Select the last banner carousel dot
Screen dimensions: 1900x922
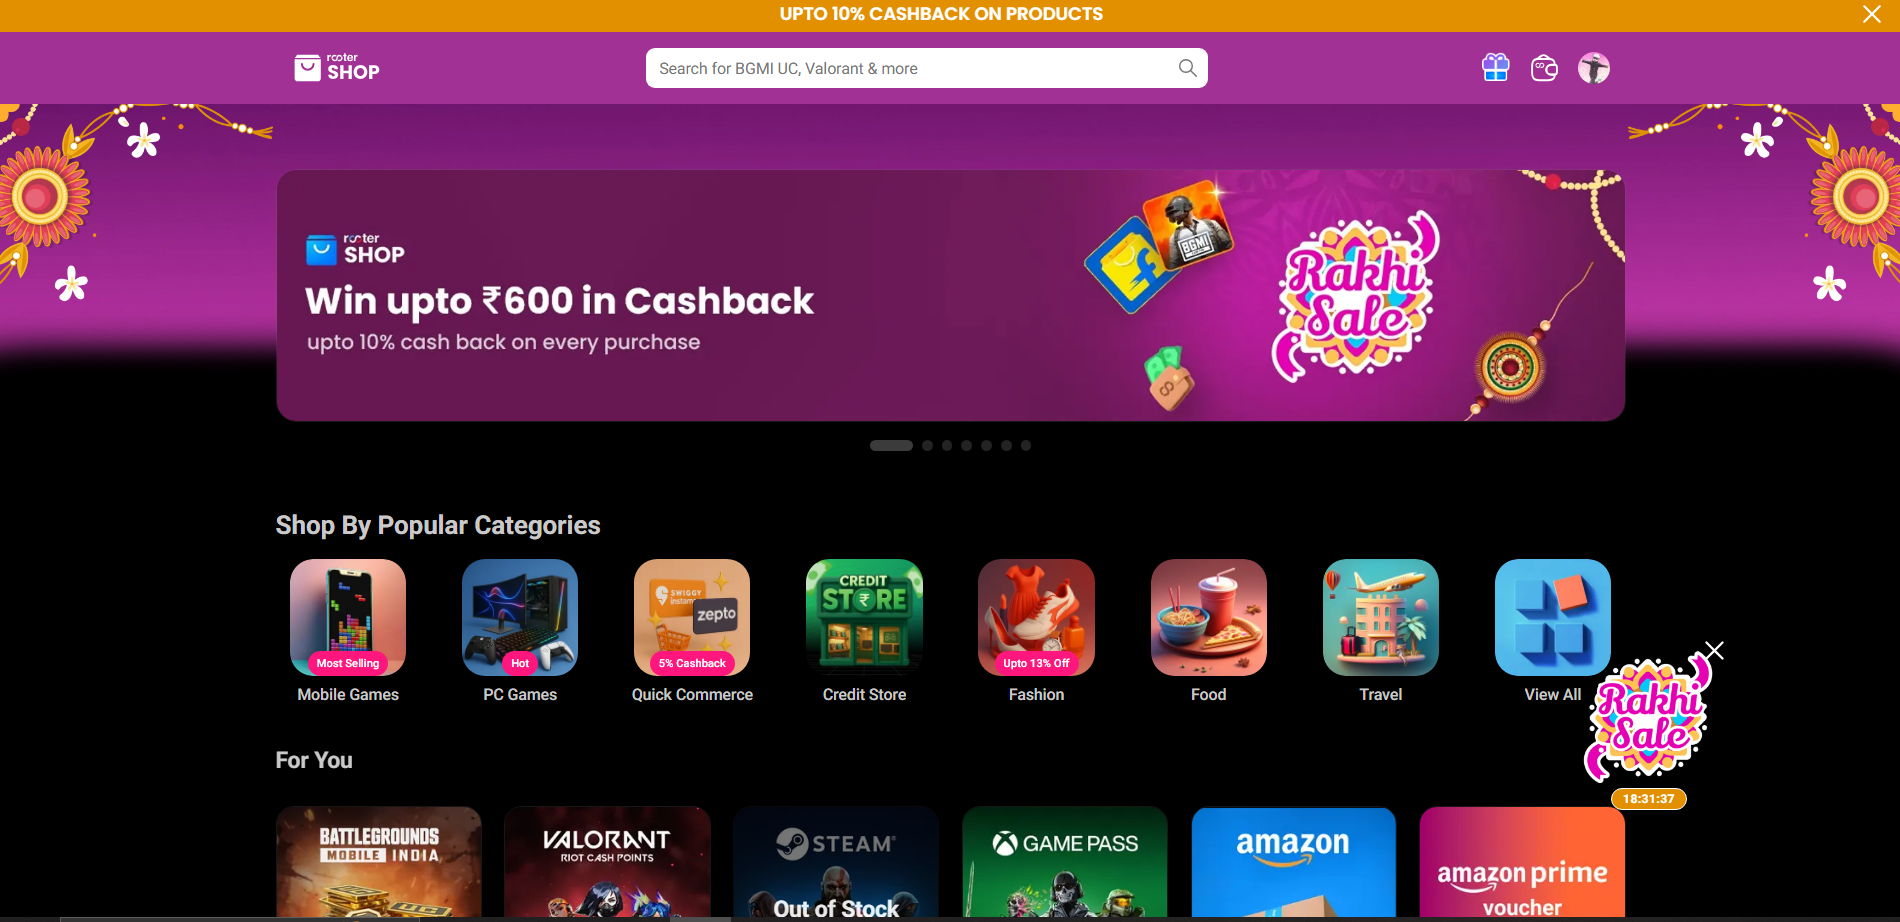[x=1026, y=446]
